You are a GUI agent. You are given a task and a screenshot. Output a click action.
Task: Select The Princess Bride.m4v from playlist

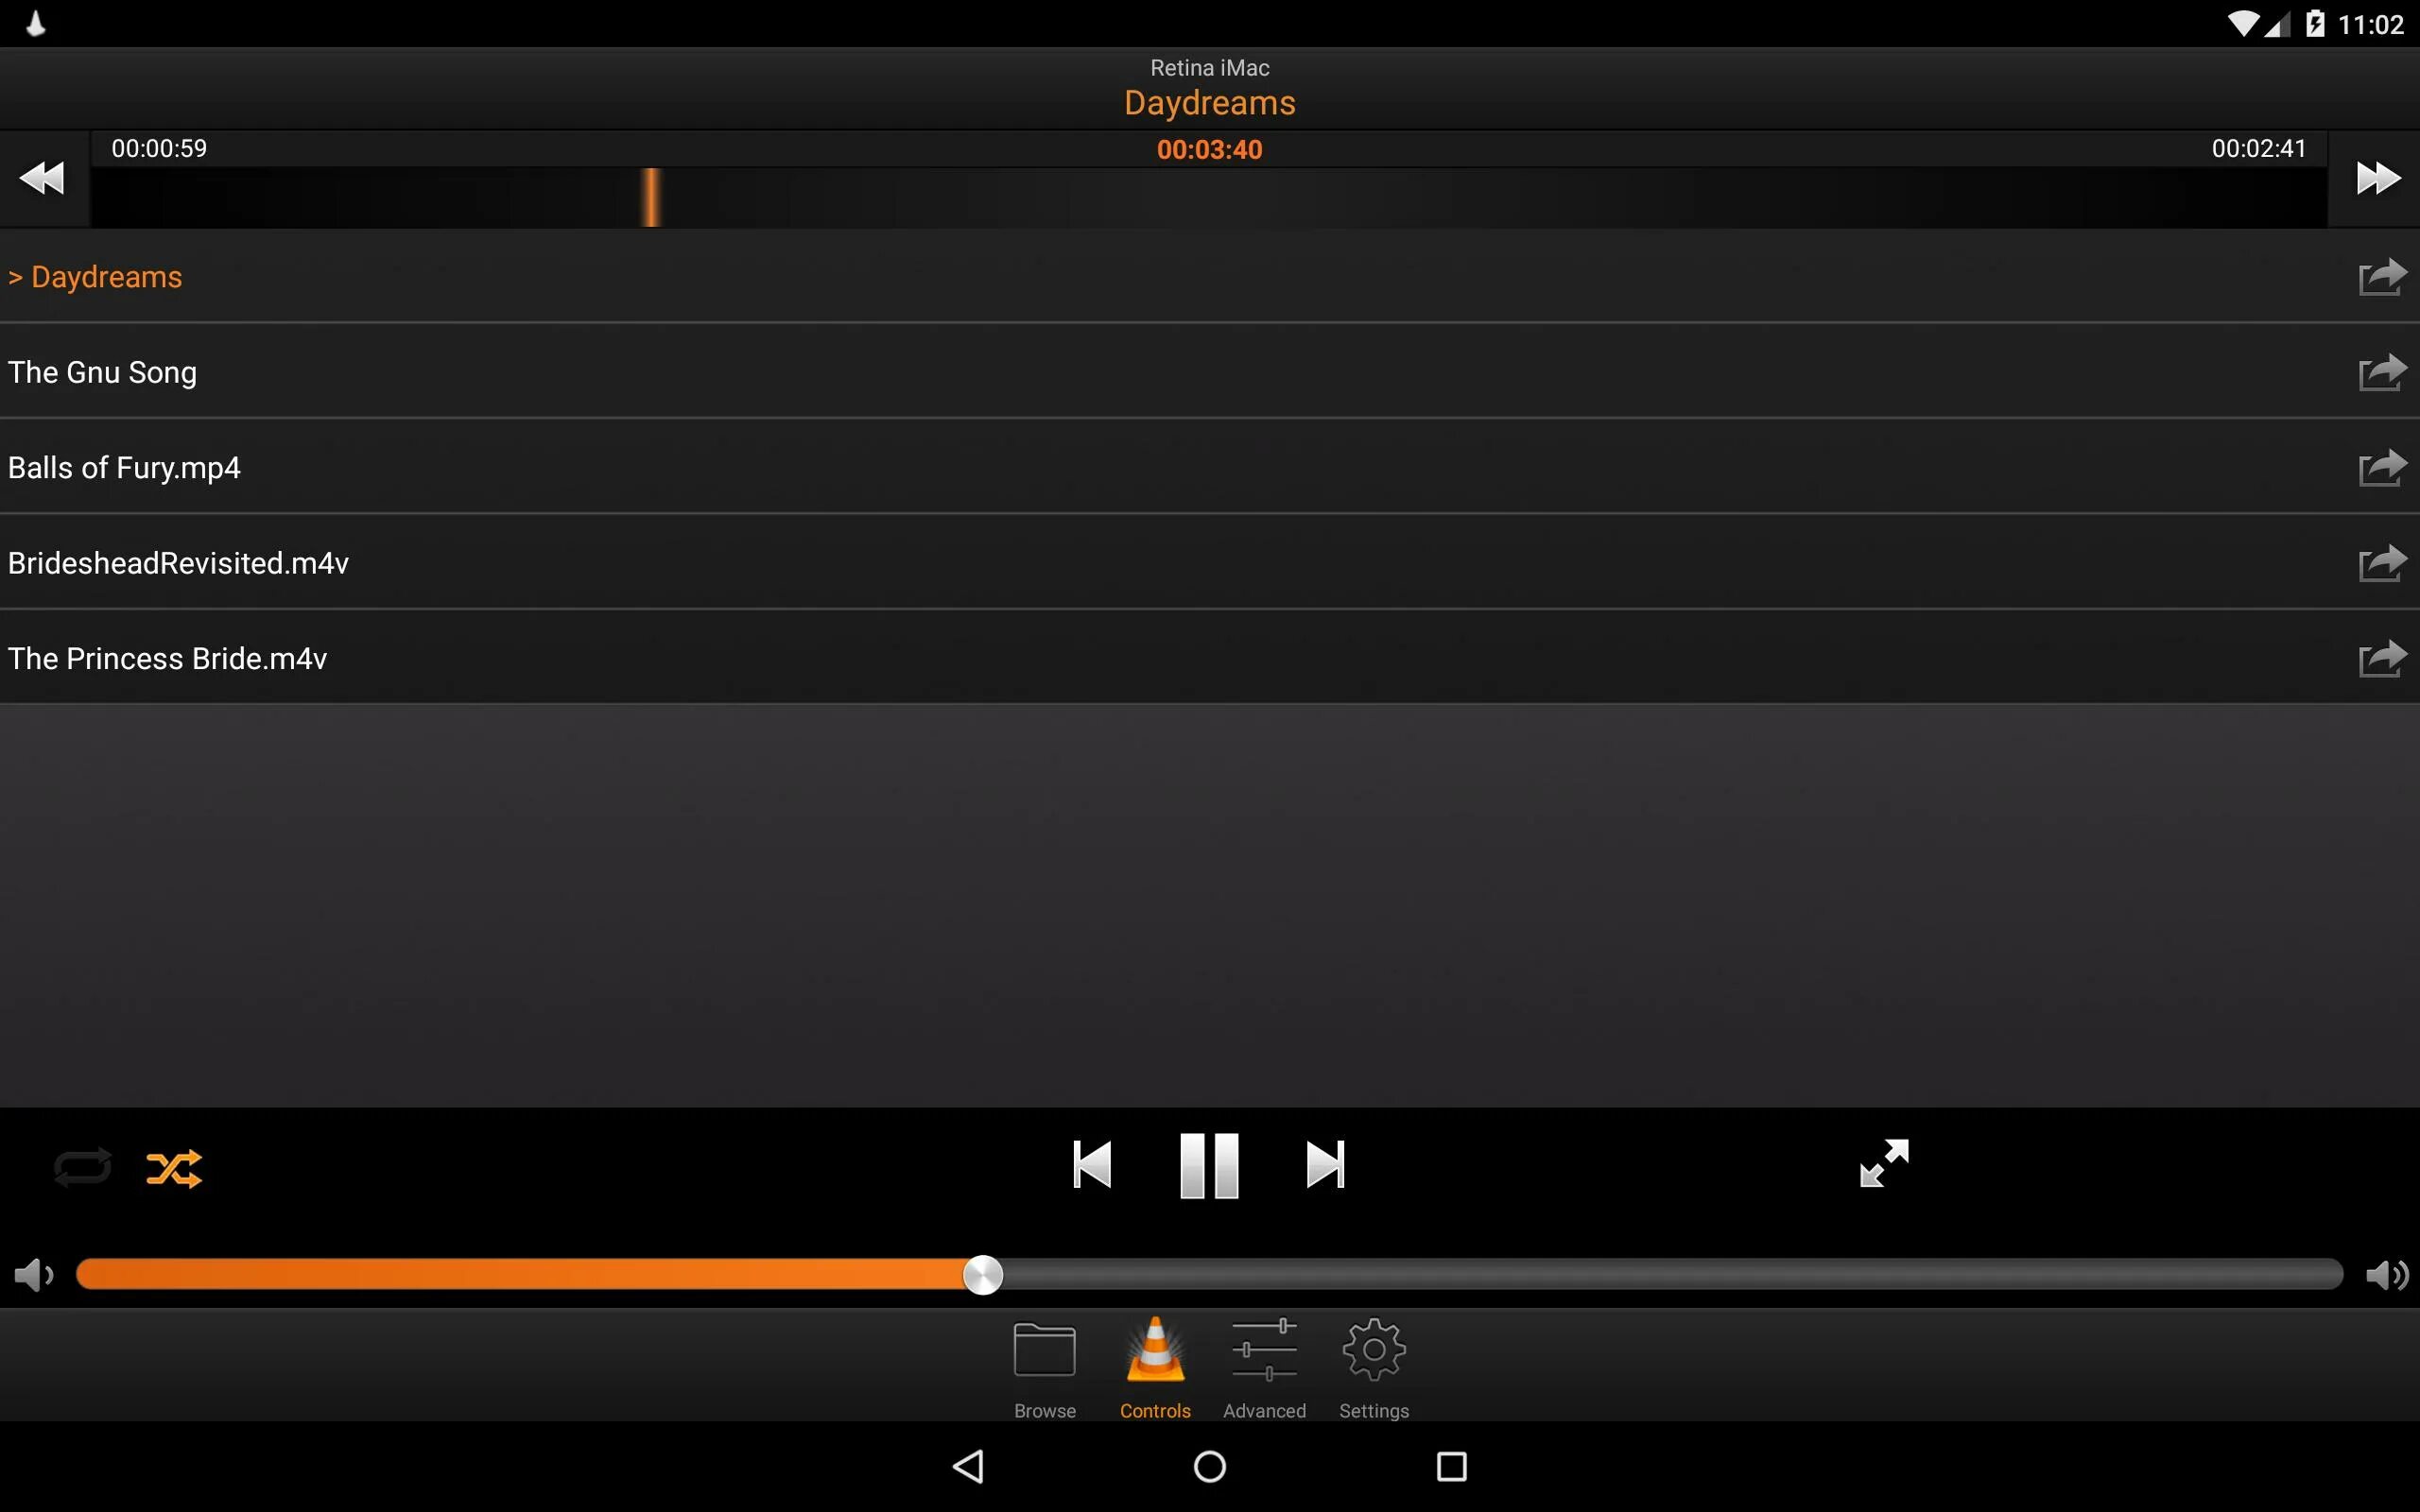167,659
